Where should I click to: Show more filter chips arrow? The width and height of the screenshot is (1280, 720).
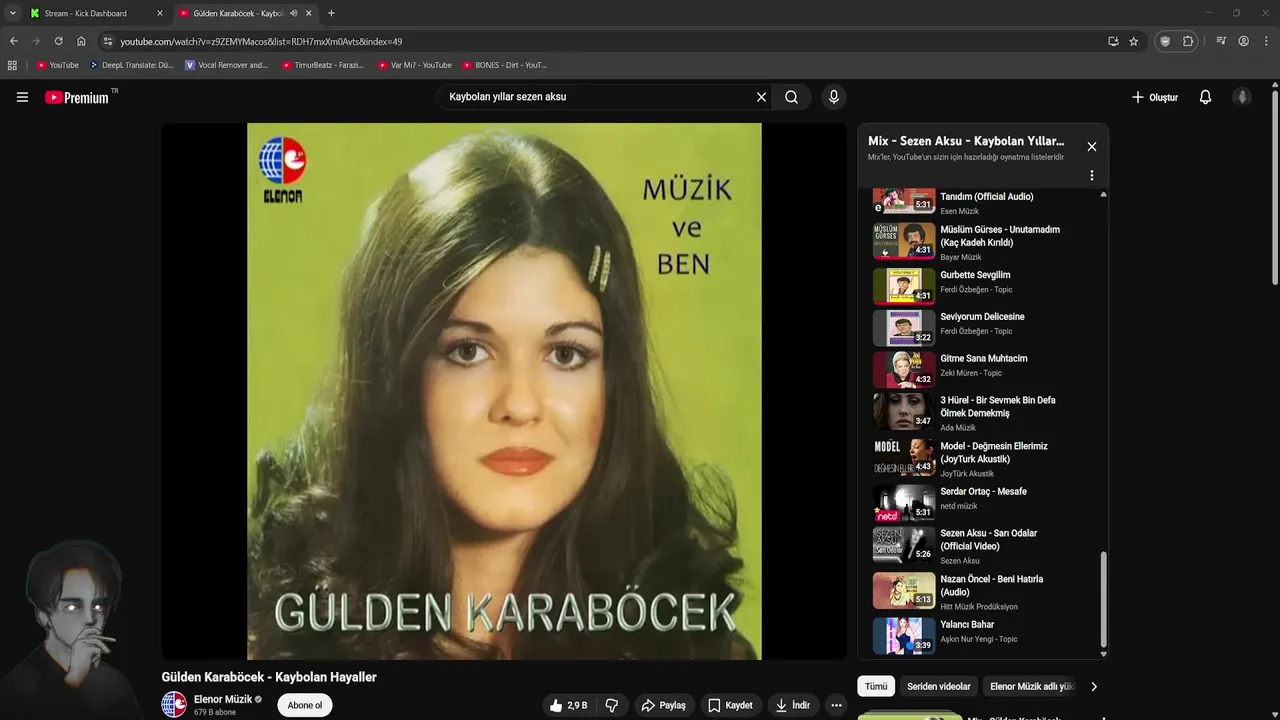pyautogui.click(x=1094, y=687)
